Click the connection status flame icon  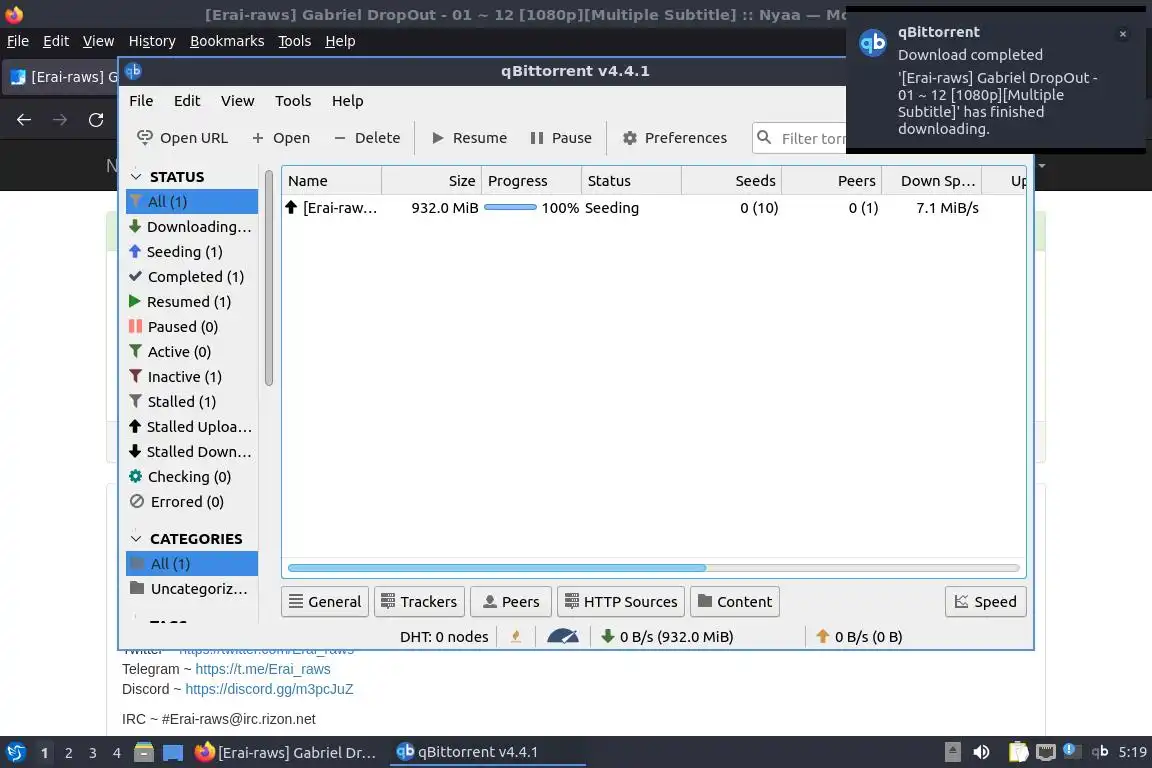[516, 636]
